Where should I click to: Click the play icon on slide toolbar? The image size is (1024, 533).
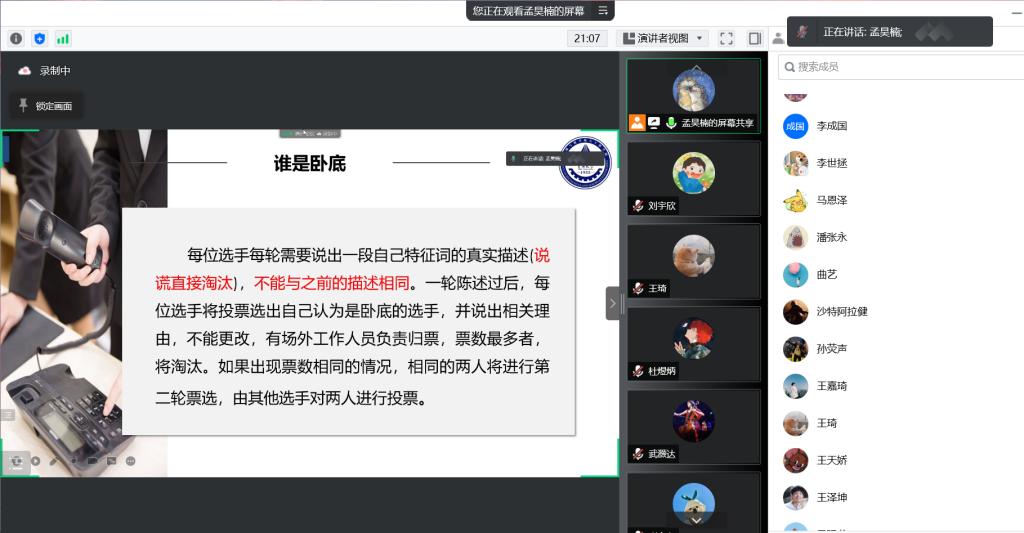[x=35, y=461]
